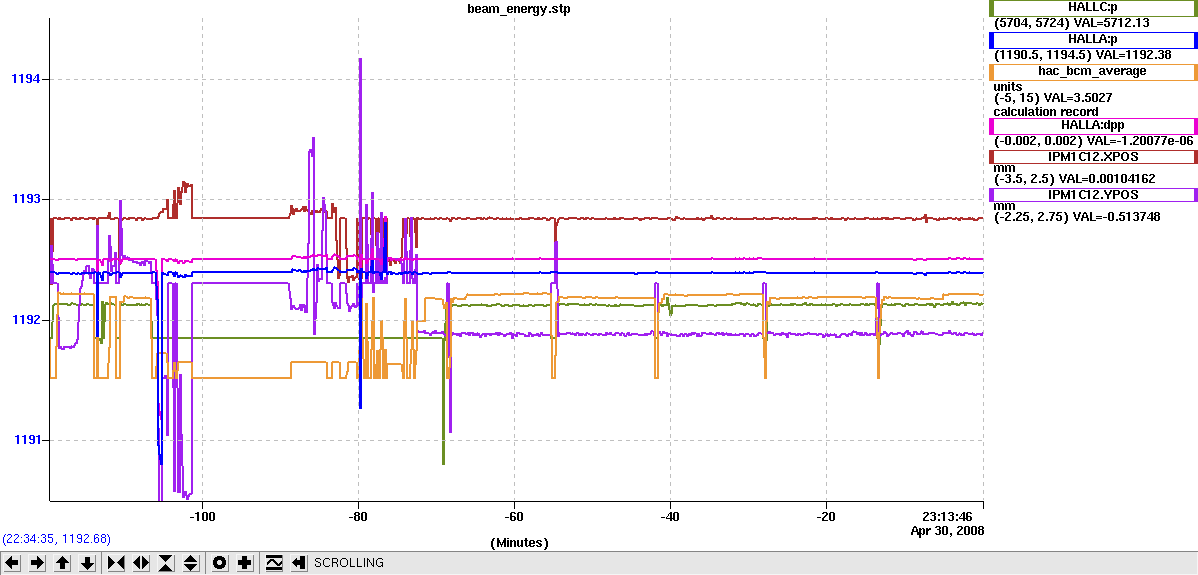Click the (Minutes) x-axis label
Image resolution: width=1198 pixels, height=575 pixels.
click(x=520, y=543)
